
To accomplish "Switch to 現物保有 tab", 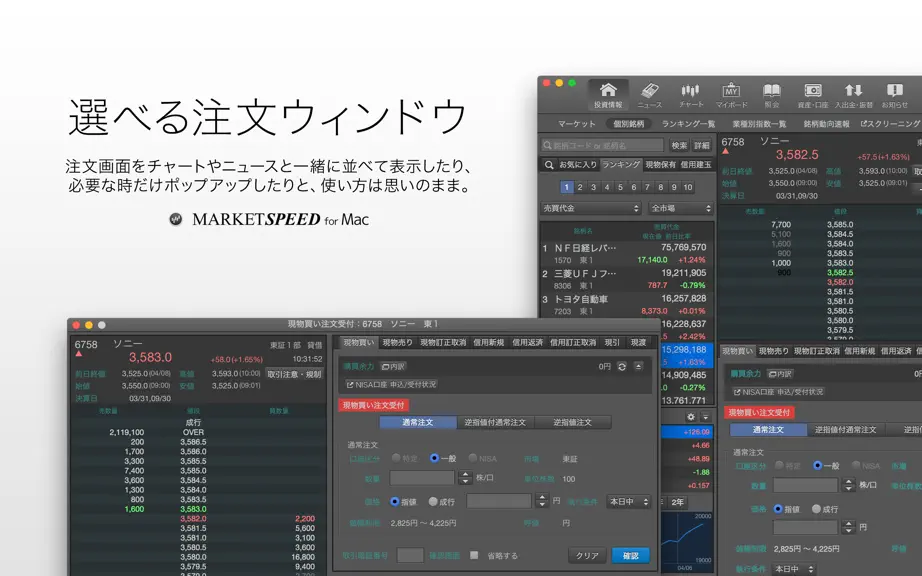I will [661, 165].
